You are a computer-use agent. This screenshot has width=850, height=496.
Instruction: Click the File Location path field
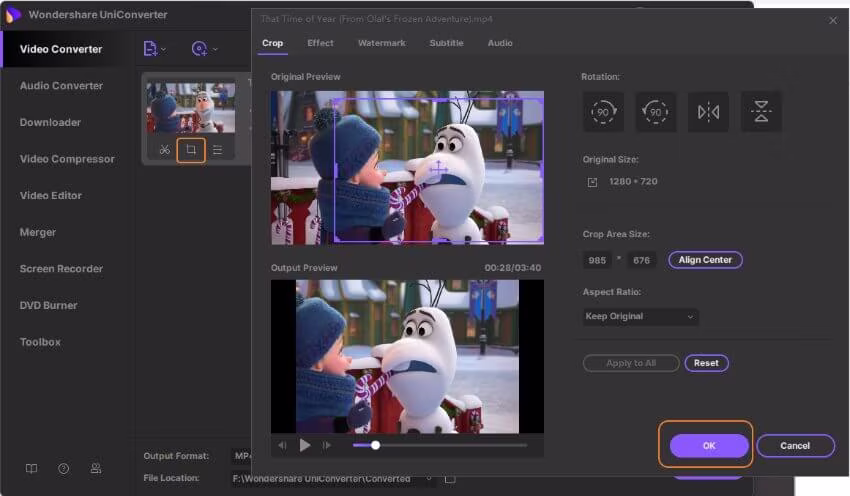click(x=331, y=479)
